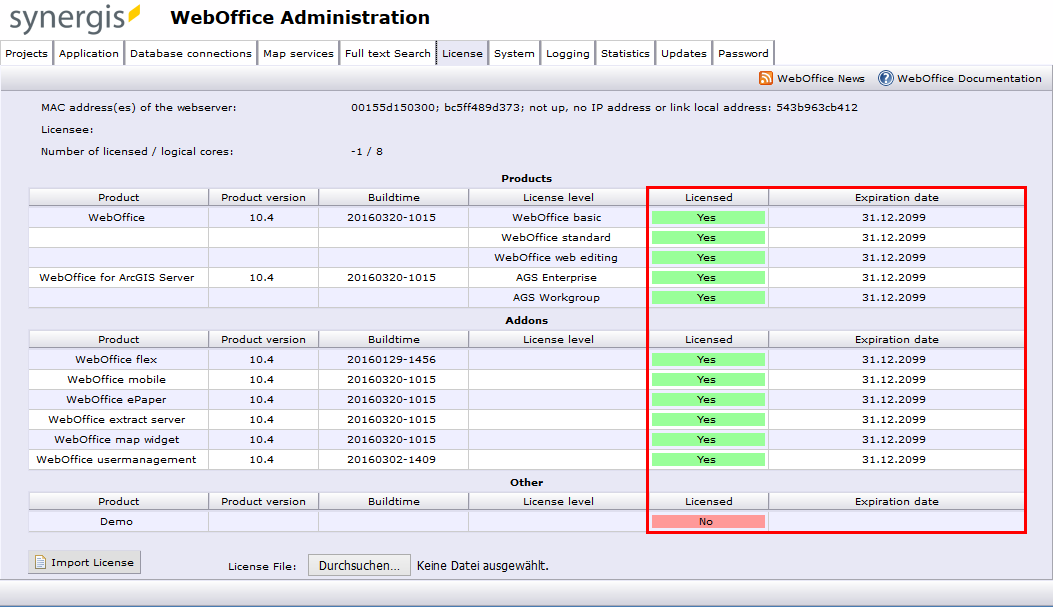Open the Logging tab
The image size is (1053, 607).
[x=567, y=52]
